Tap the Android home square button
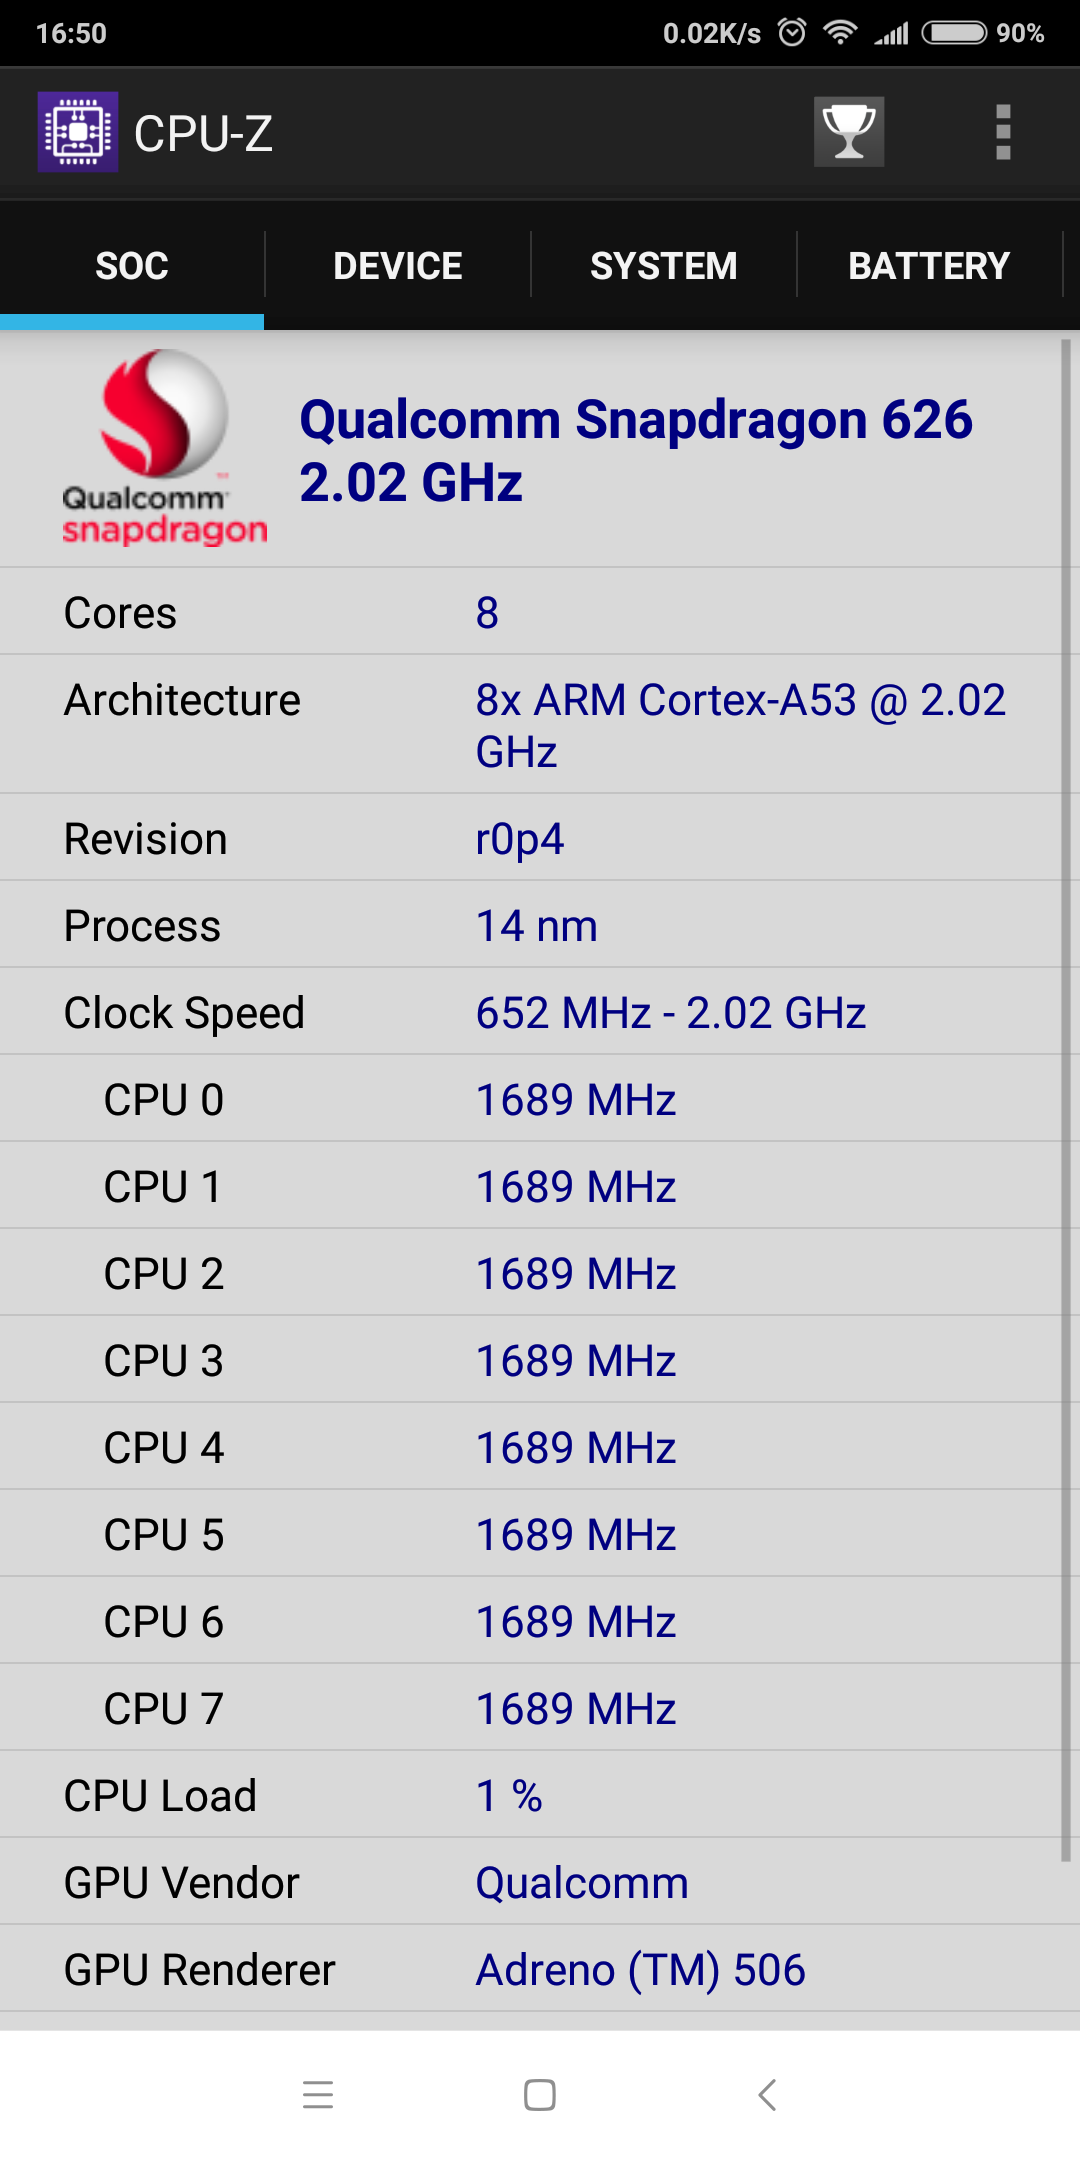 click(x=540, y=2094)
